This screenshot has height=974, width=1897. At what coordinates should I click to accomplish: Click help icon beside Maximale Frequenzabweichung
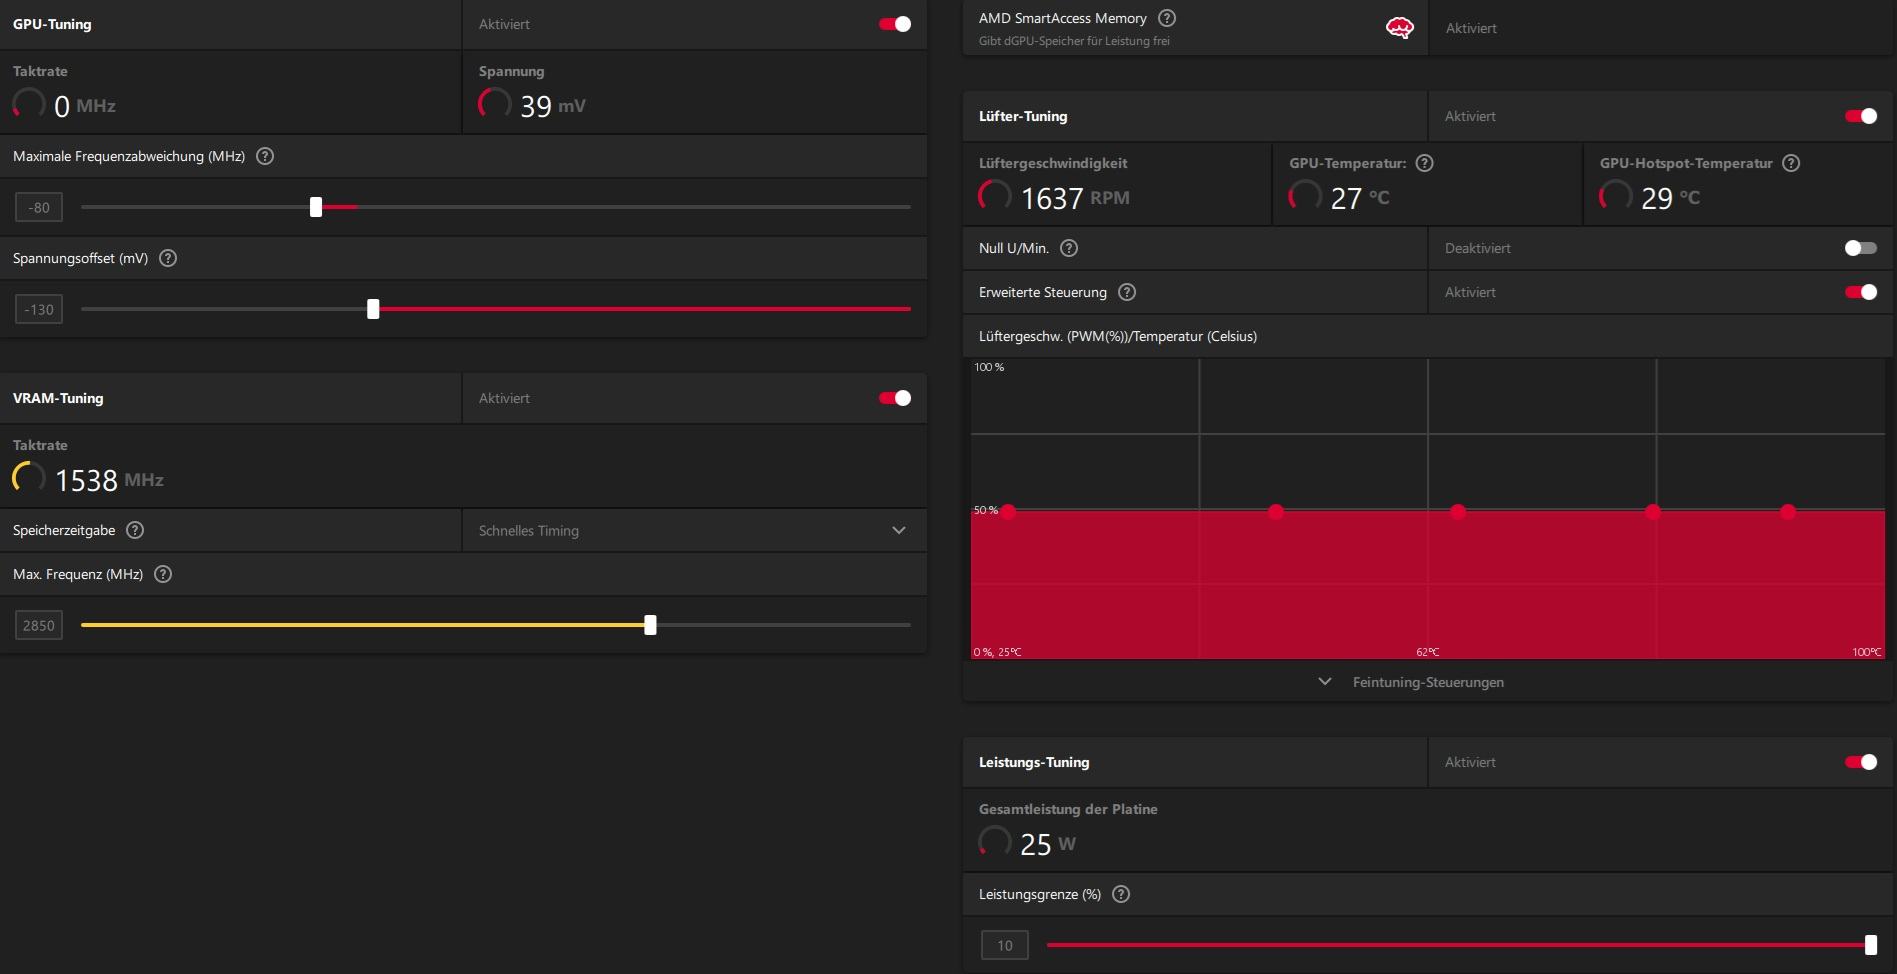[265, 156]
